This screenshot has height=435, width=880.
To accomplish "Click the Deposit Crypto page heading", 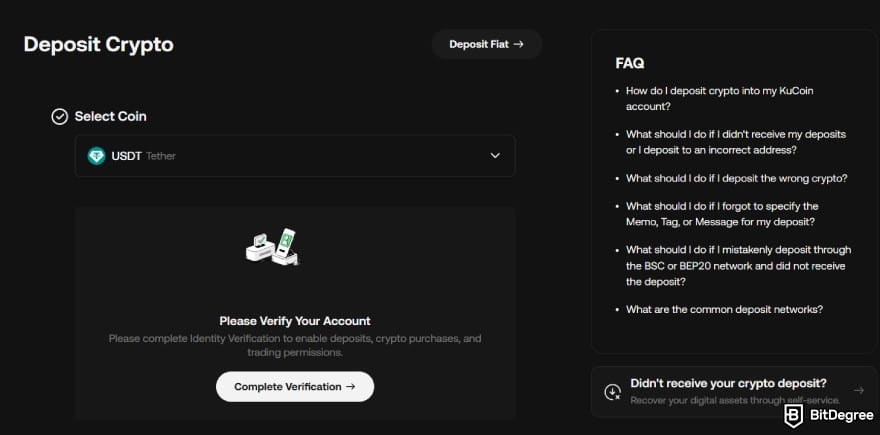I will point(99,45).
